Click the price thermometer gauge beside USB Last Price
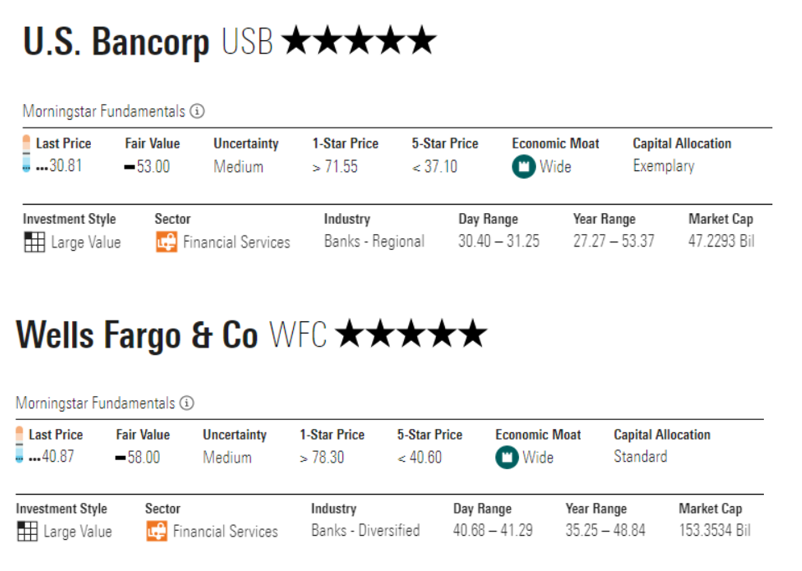Image resolution: width=802 pixels, height=571 pixels. point(27,155)
